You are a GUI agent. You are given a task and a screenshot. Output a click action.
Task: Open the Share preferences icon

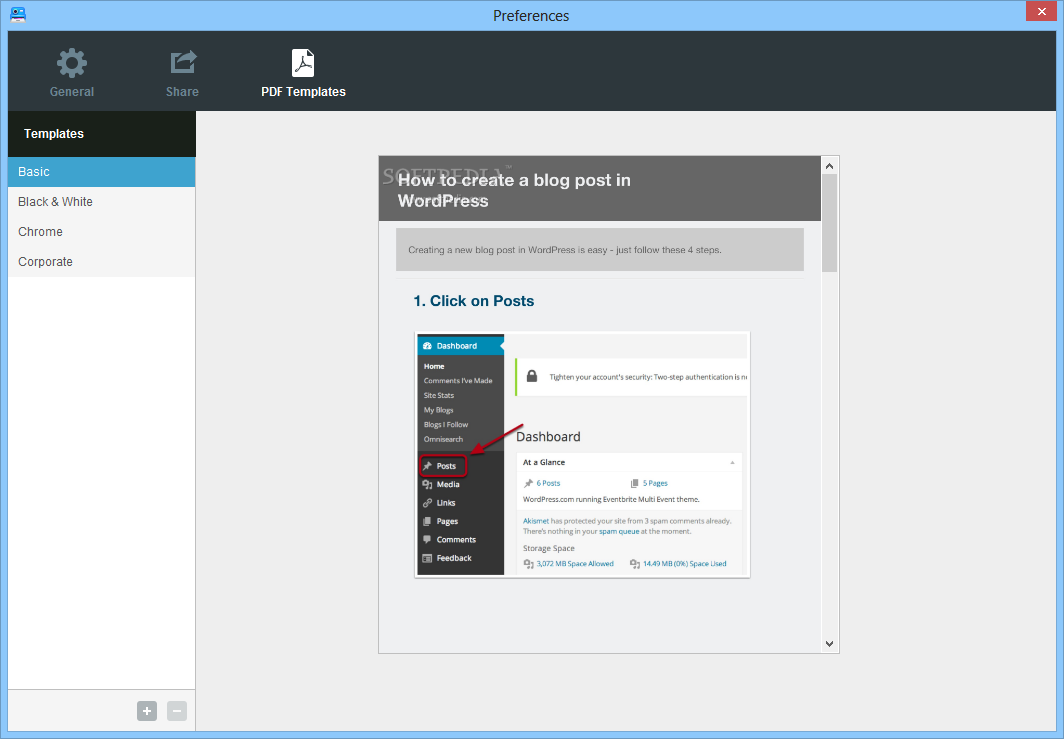click(183, 62)
